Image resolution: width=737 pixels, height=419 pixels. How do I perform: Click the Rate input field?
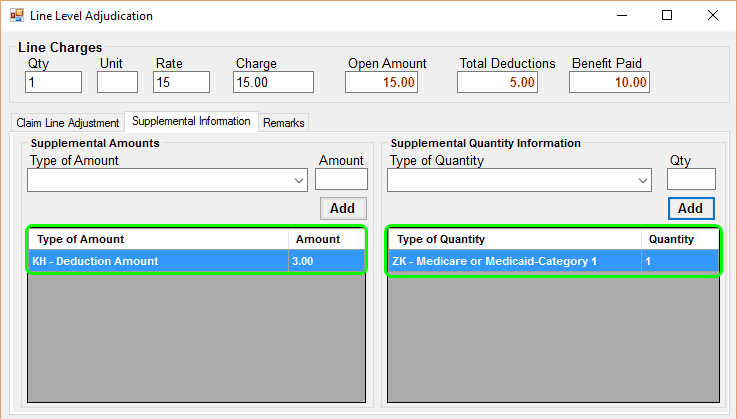pos(181,82)
